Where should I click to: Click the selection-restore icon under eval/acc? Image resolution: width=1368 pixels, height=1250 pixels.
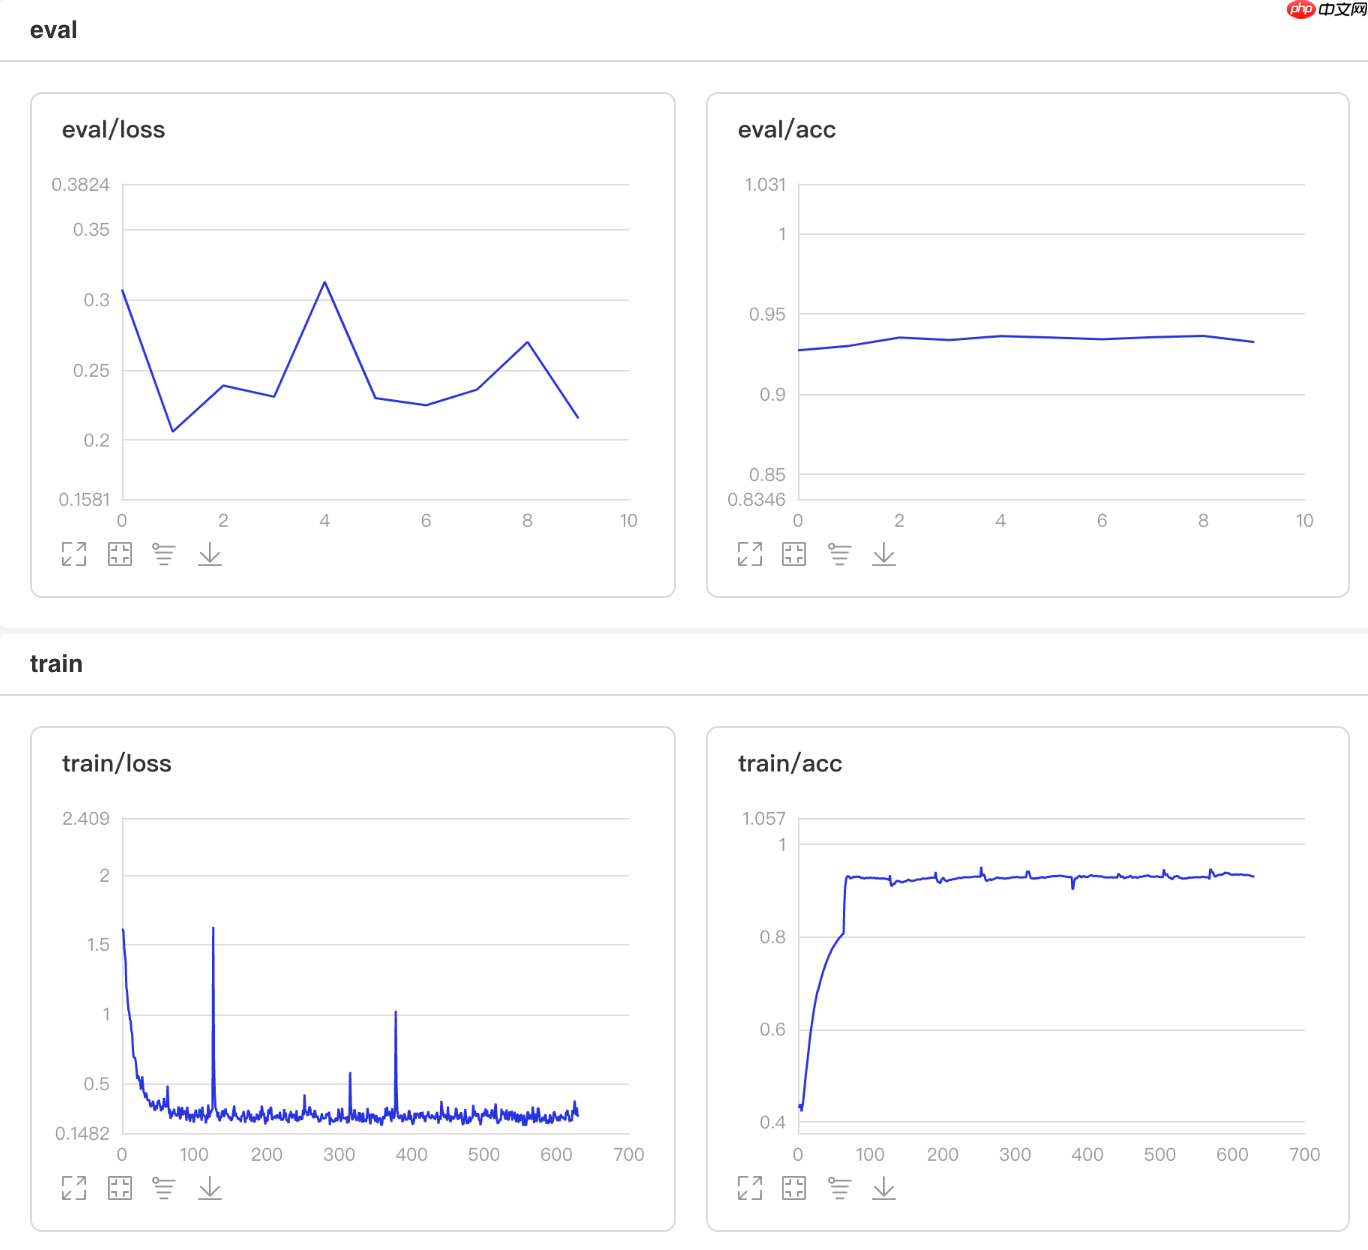(794, 554)
